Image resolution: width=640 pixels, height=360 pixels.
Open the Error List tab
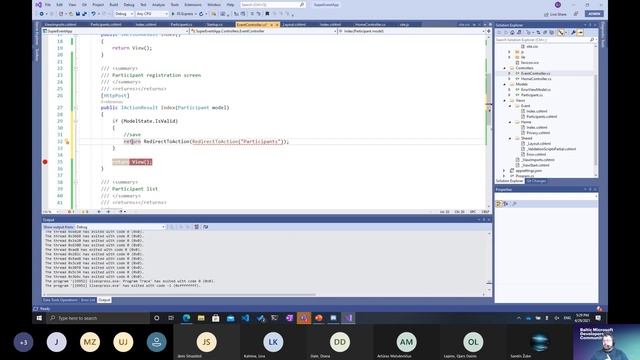tap(88, 300)
